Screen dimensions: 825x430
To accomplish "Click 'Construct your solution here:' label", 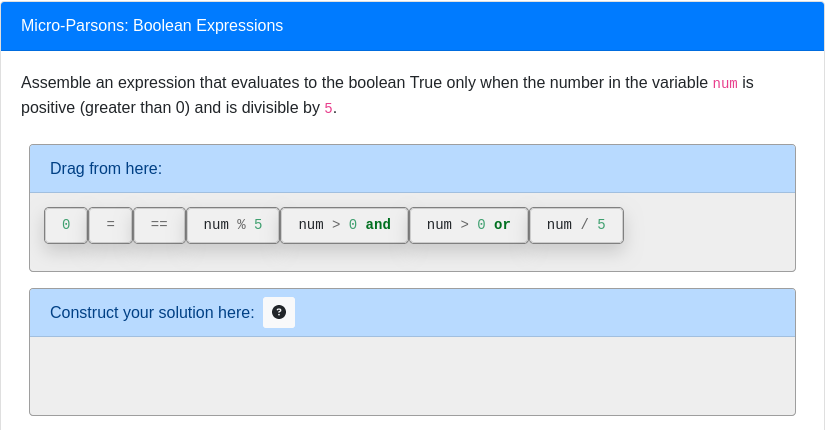I will [152, 312].
